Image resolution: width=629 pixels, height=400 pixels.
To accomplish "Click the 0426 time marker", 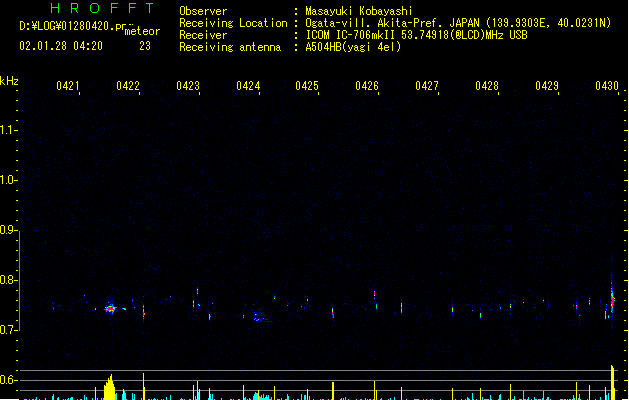I will tap(367, 86).
